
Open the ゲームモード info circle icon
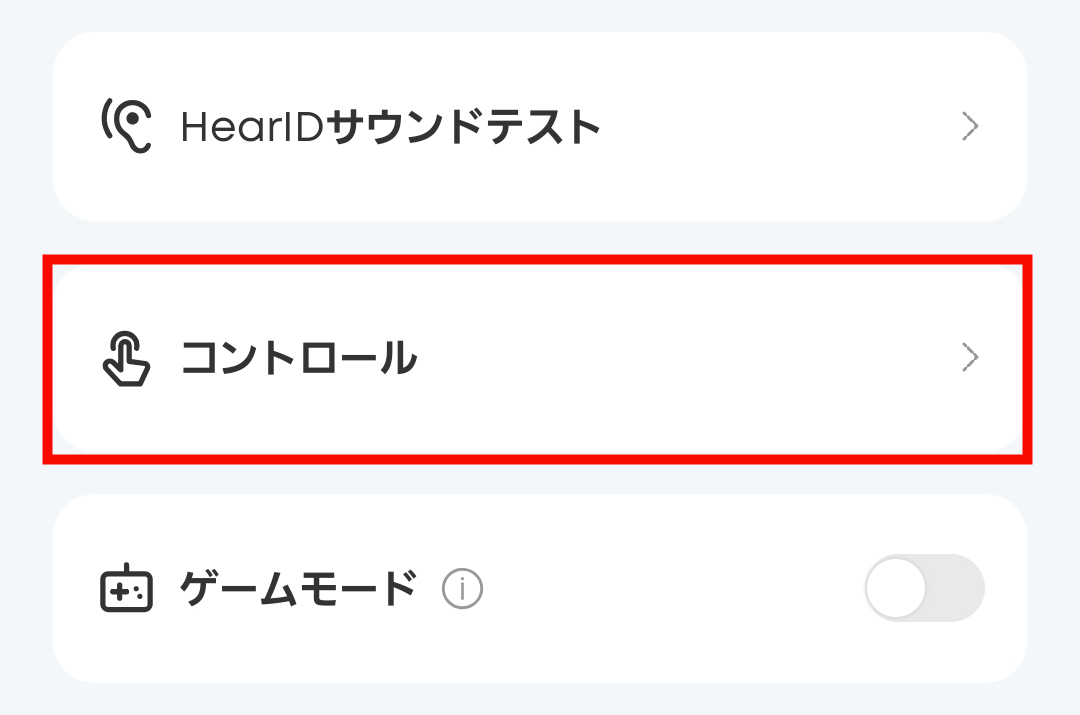tap(462, 588)
